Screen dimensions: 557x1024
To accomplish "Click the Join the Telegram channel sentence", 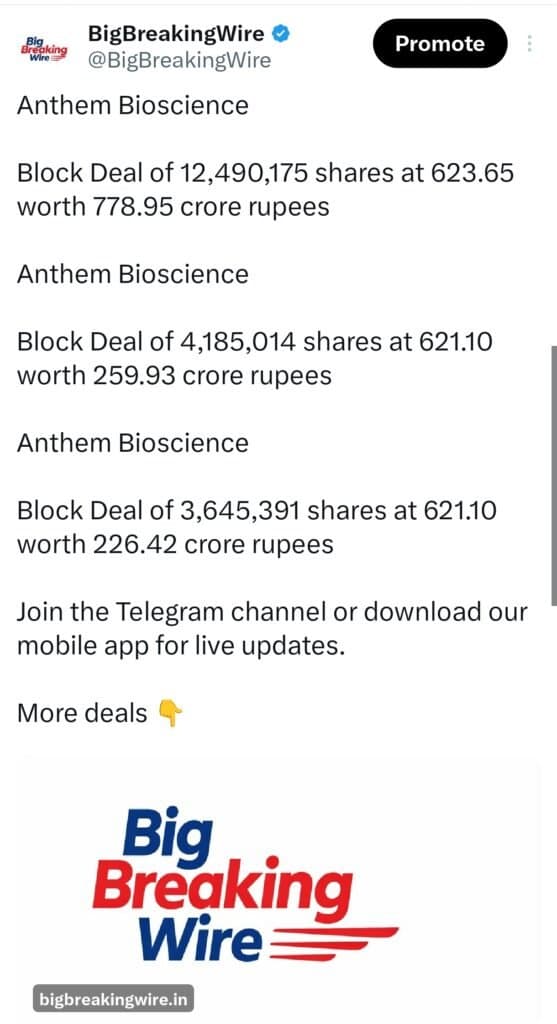I will [272, 629].
